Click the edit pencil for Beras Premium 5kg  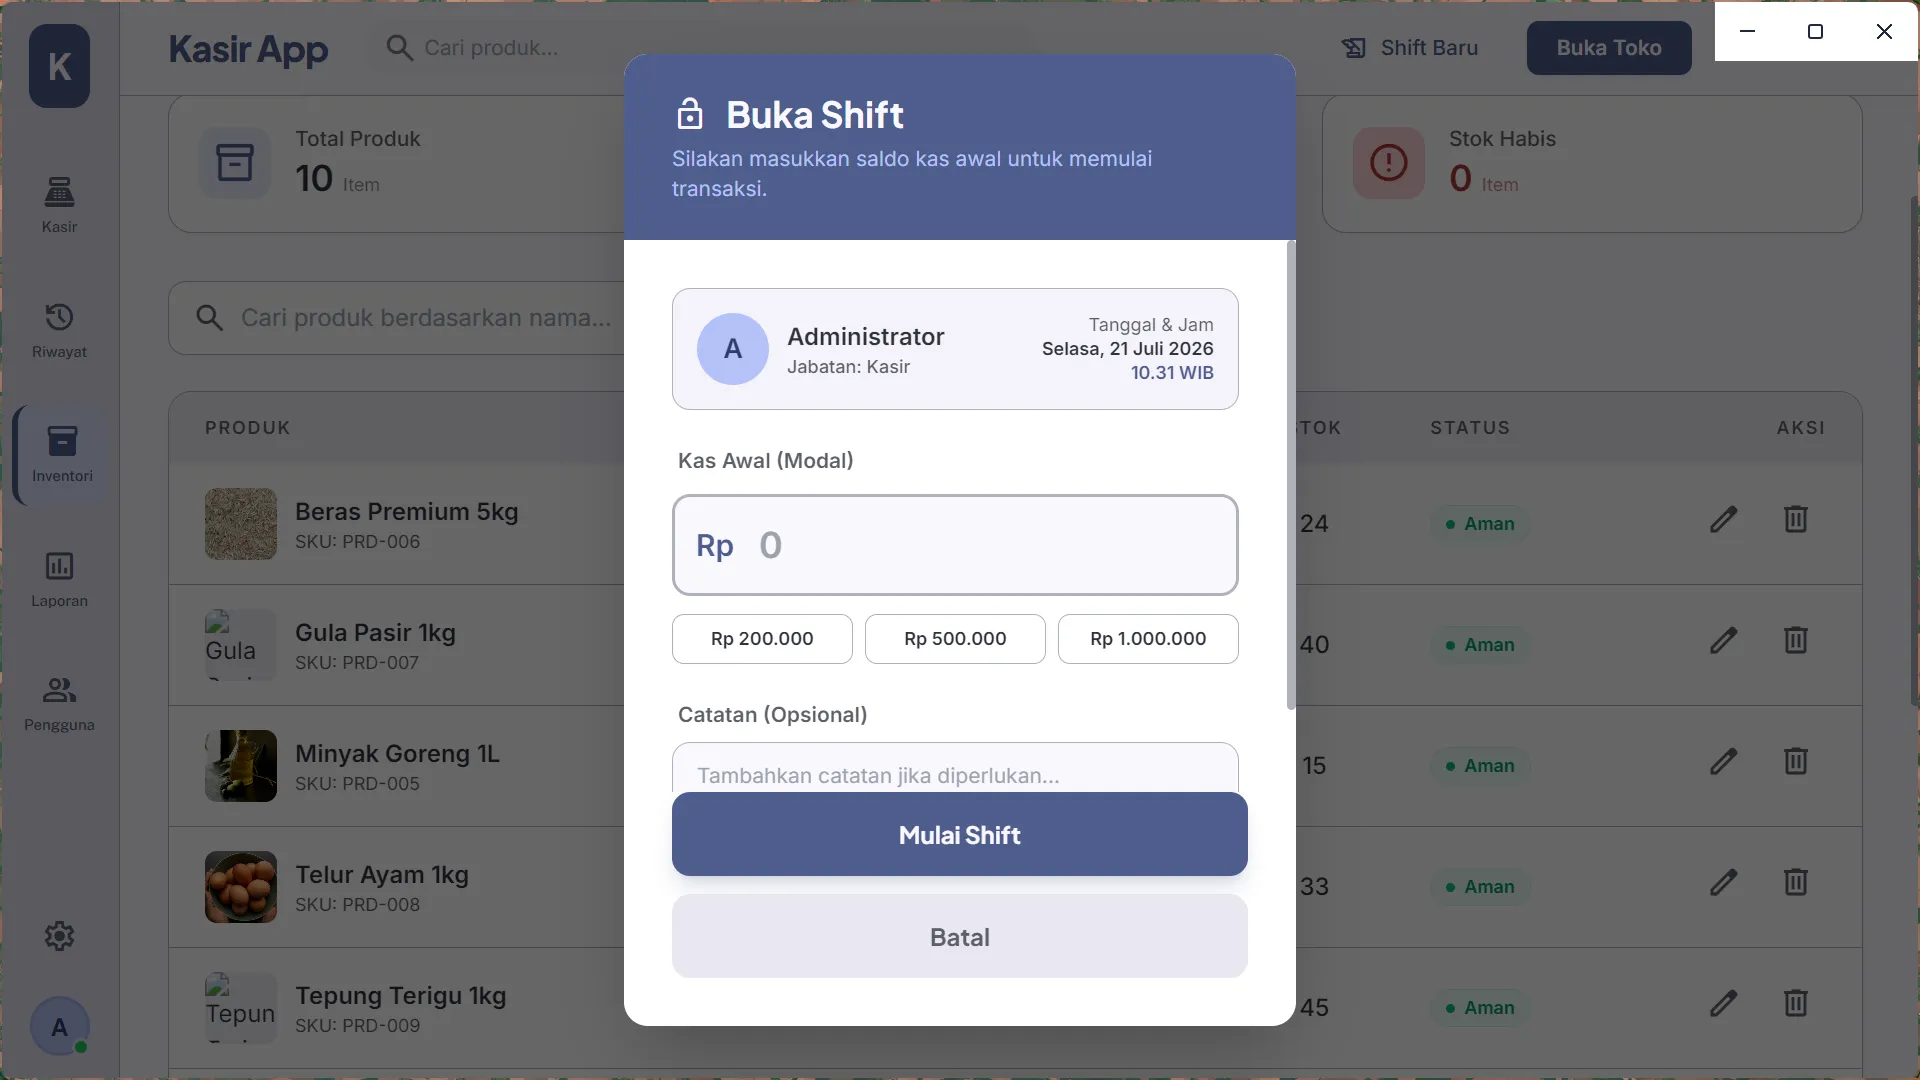pos(1723,520)
